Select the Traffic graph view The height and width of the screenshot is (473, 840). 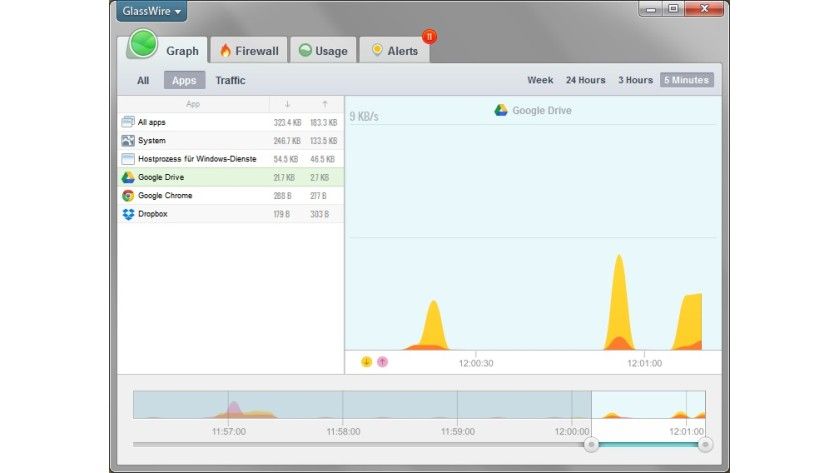point(230,80)
